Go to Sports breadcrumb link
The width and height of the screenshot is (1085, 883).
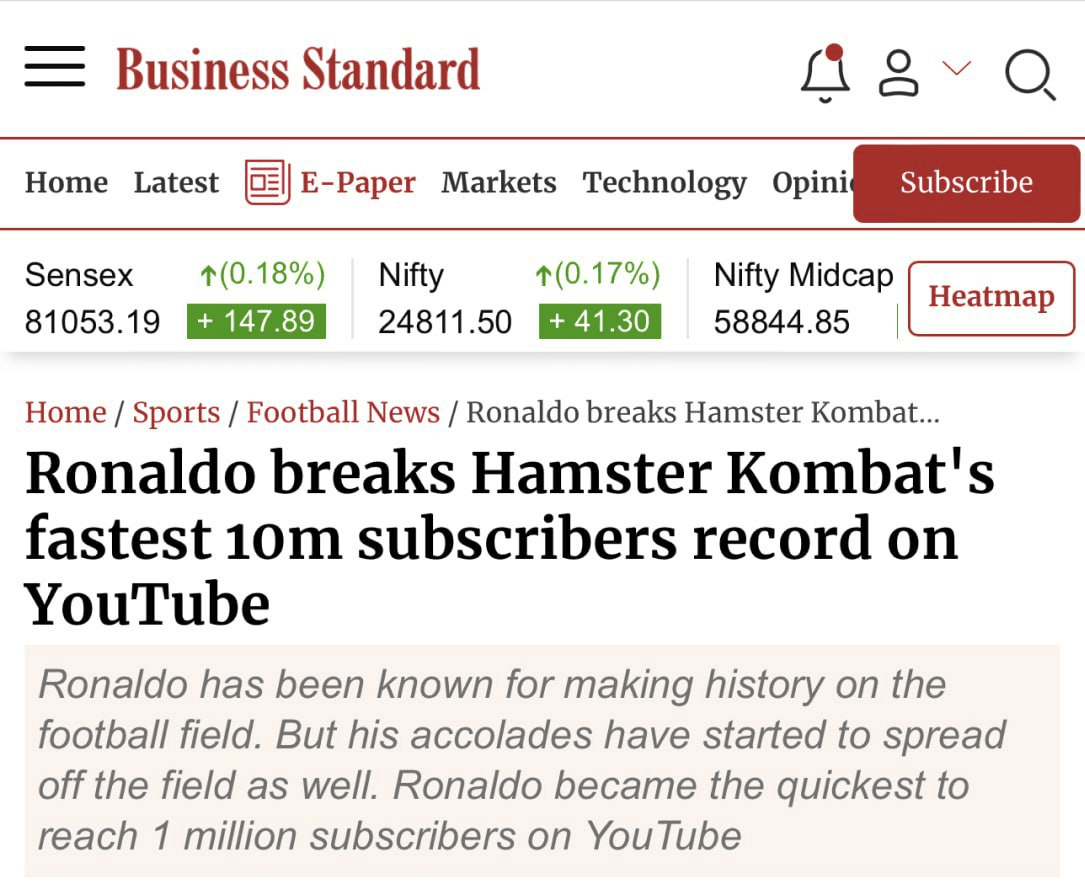tap(176, 412)
